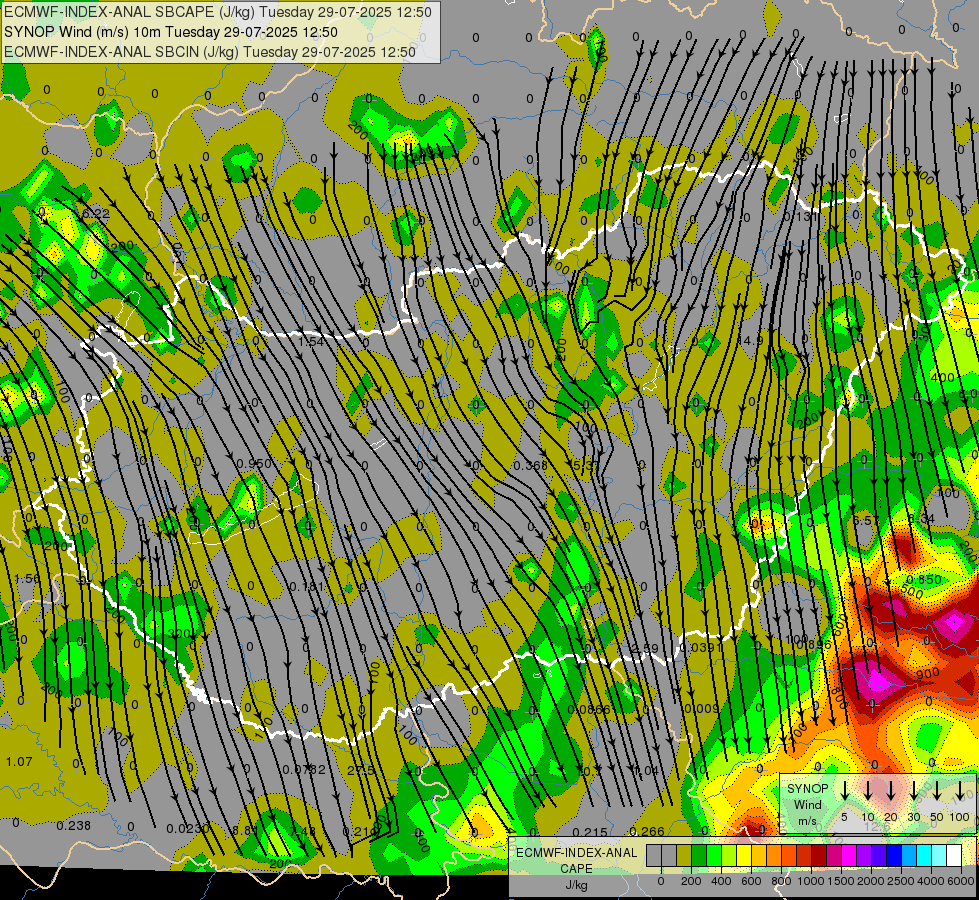Click the SBCAPE title line in header
Viewport: 979px width, 900px height.
(x=218, y=12)
